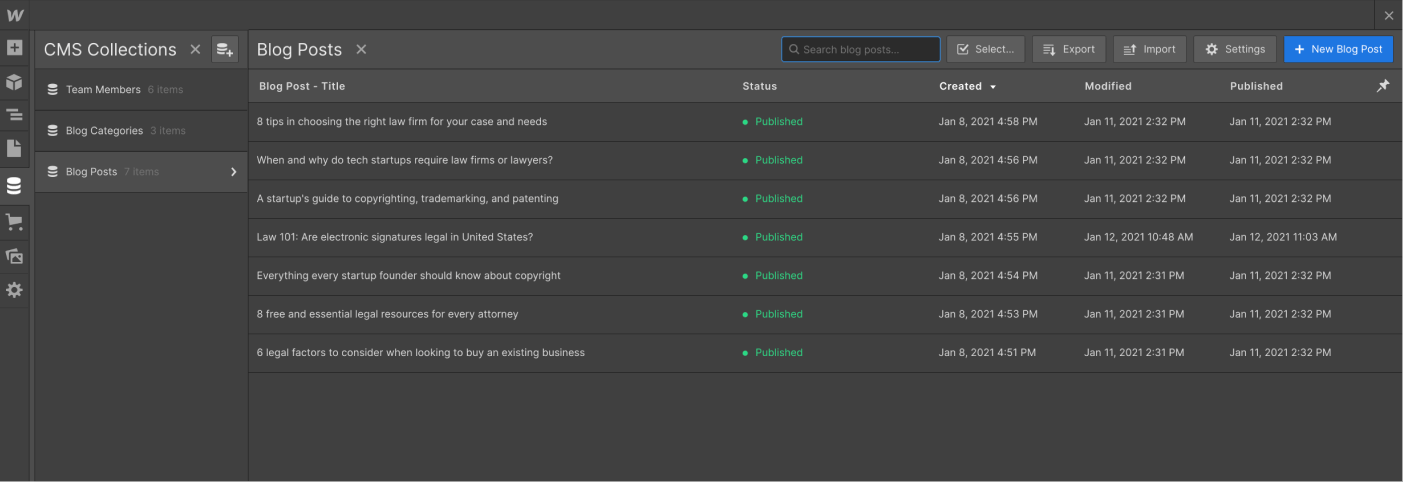Select the Blog Categories collection

[x=141, y=131]
